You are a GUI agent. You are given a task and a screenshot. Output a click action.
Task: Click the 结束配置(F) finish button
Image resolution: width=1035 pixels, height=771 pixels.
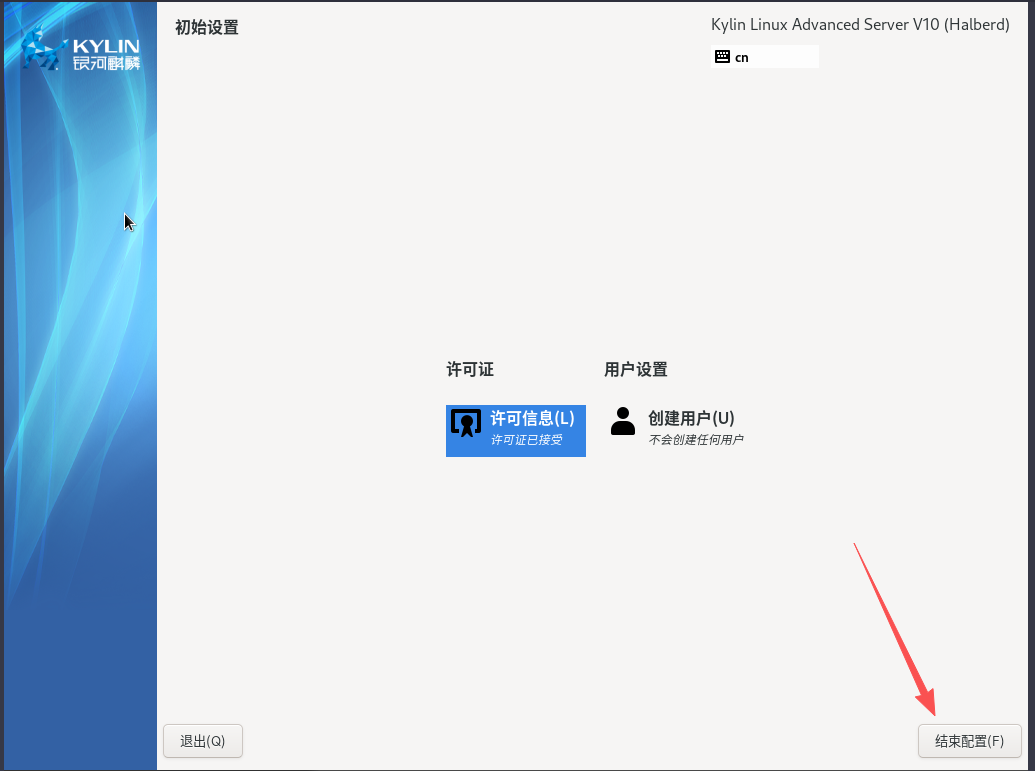(x=969, y=741)
